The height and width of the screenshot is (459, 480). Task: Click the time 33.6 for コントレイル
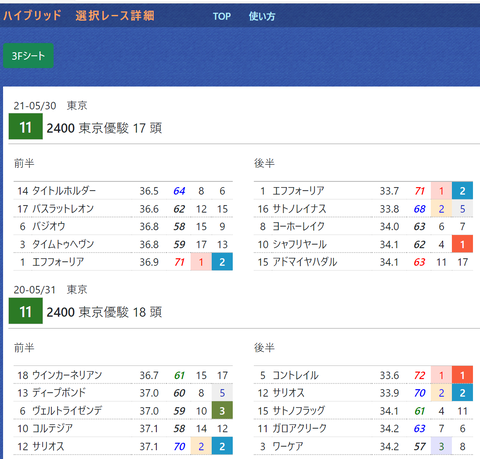pos(389,376)
